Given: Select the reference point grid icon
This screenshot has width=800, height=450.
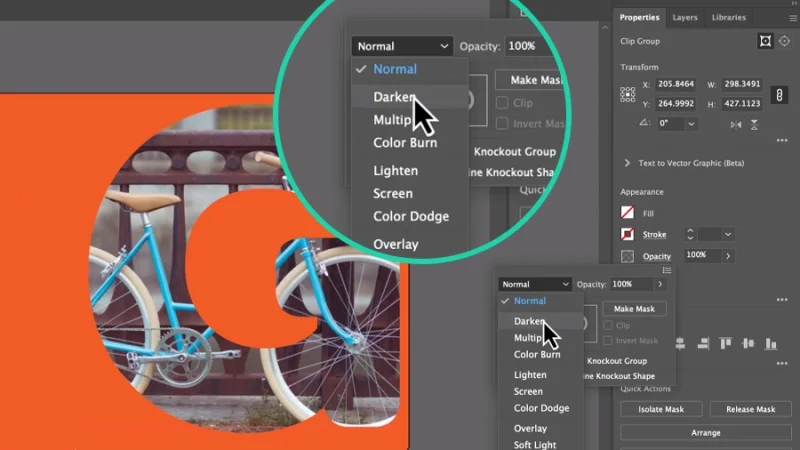Looking at the screenshot, I should 628,94.
